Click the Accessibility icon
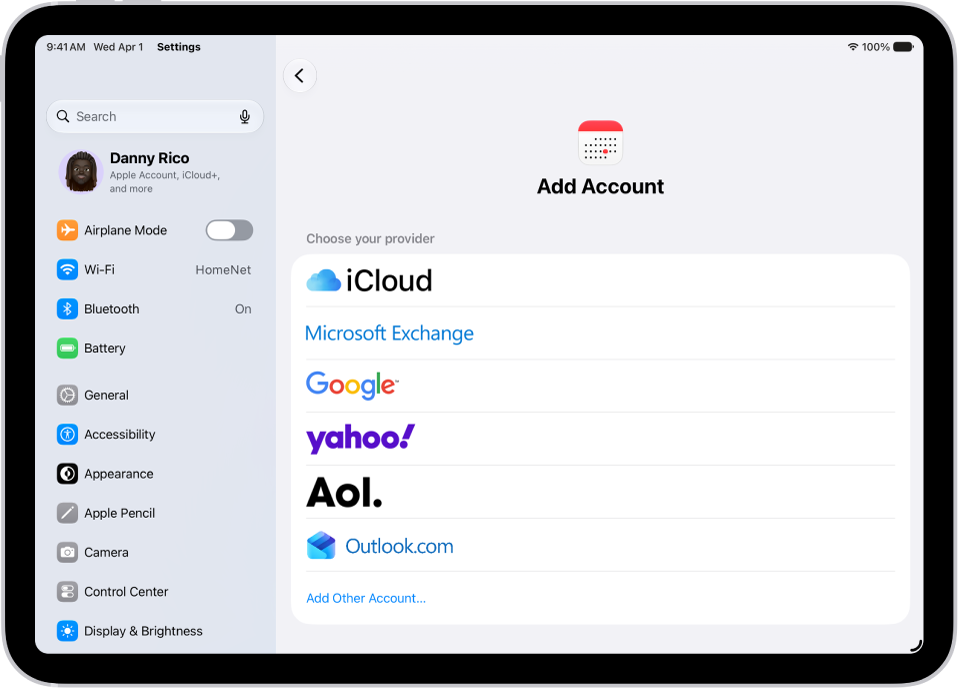The image size is (960, 690). [67, 434]
